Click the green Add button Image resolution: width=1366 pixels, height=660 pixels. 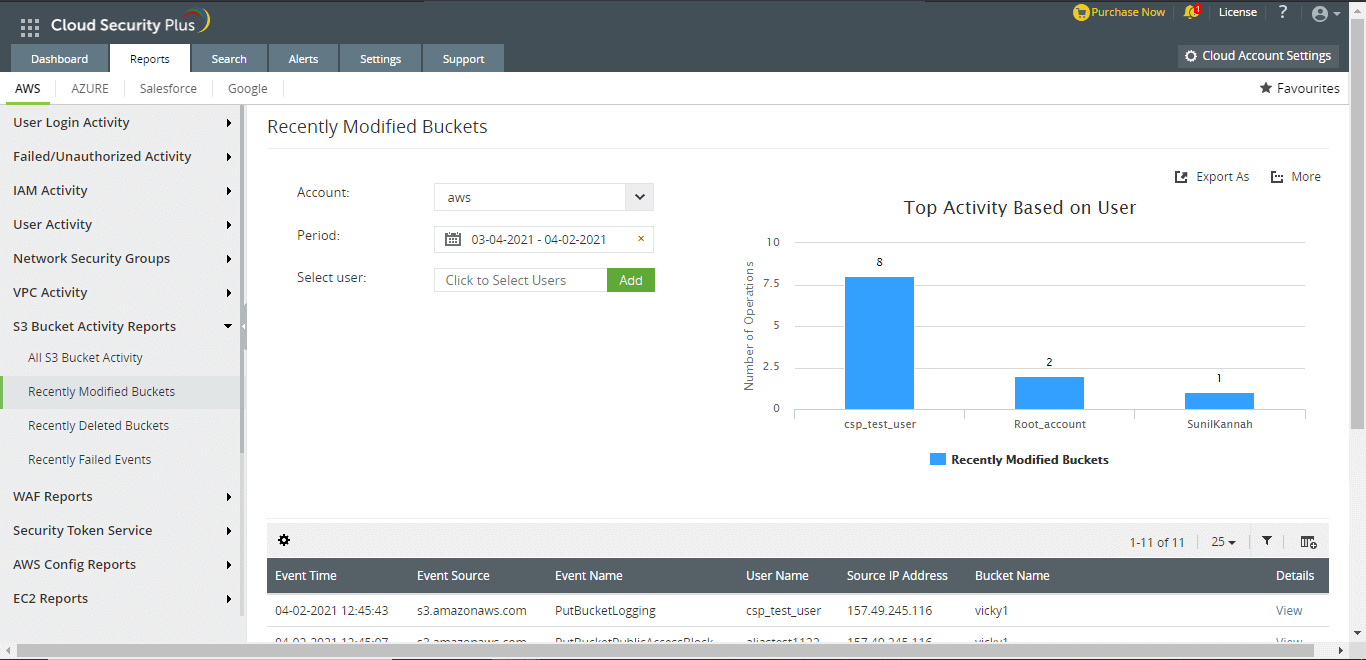click(x=631, y=280)
